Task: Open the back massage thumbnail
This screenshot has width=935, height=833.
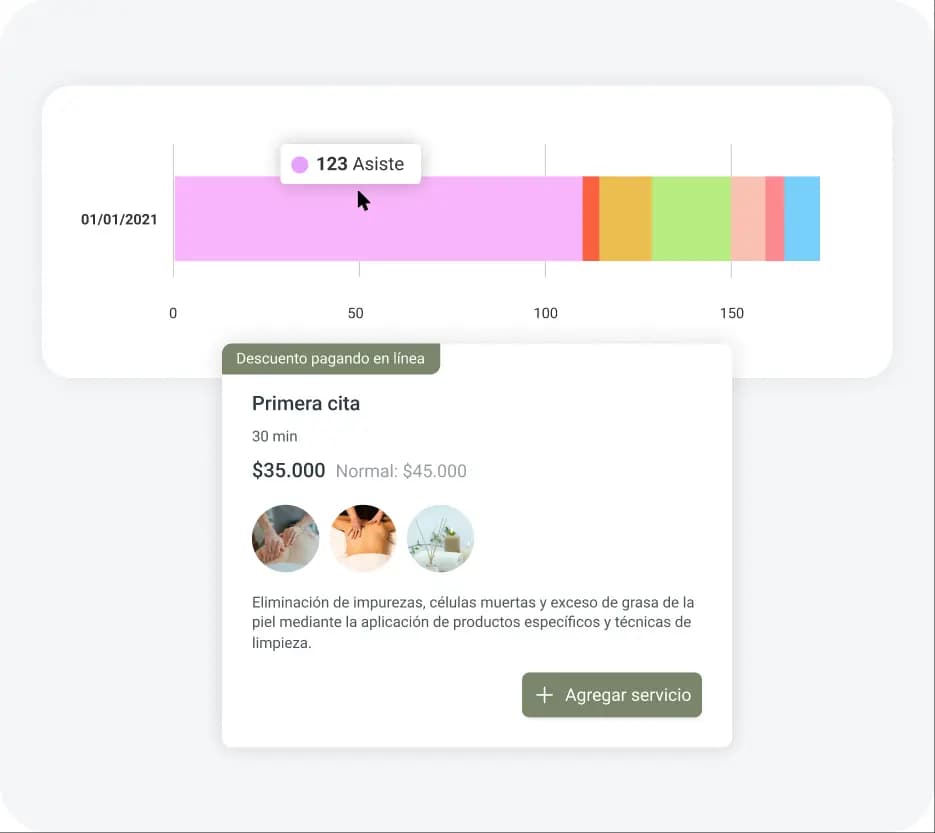Action: click(x=363, y=538)
